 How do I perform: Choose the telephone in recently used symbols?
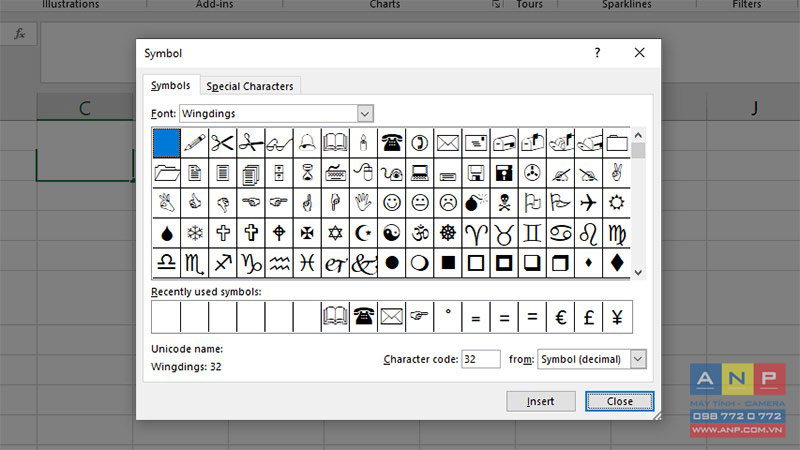click(363, 317)
